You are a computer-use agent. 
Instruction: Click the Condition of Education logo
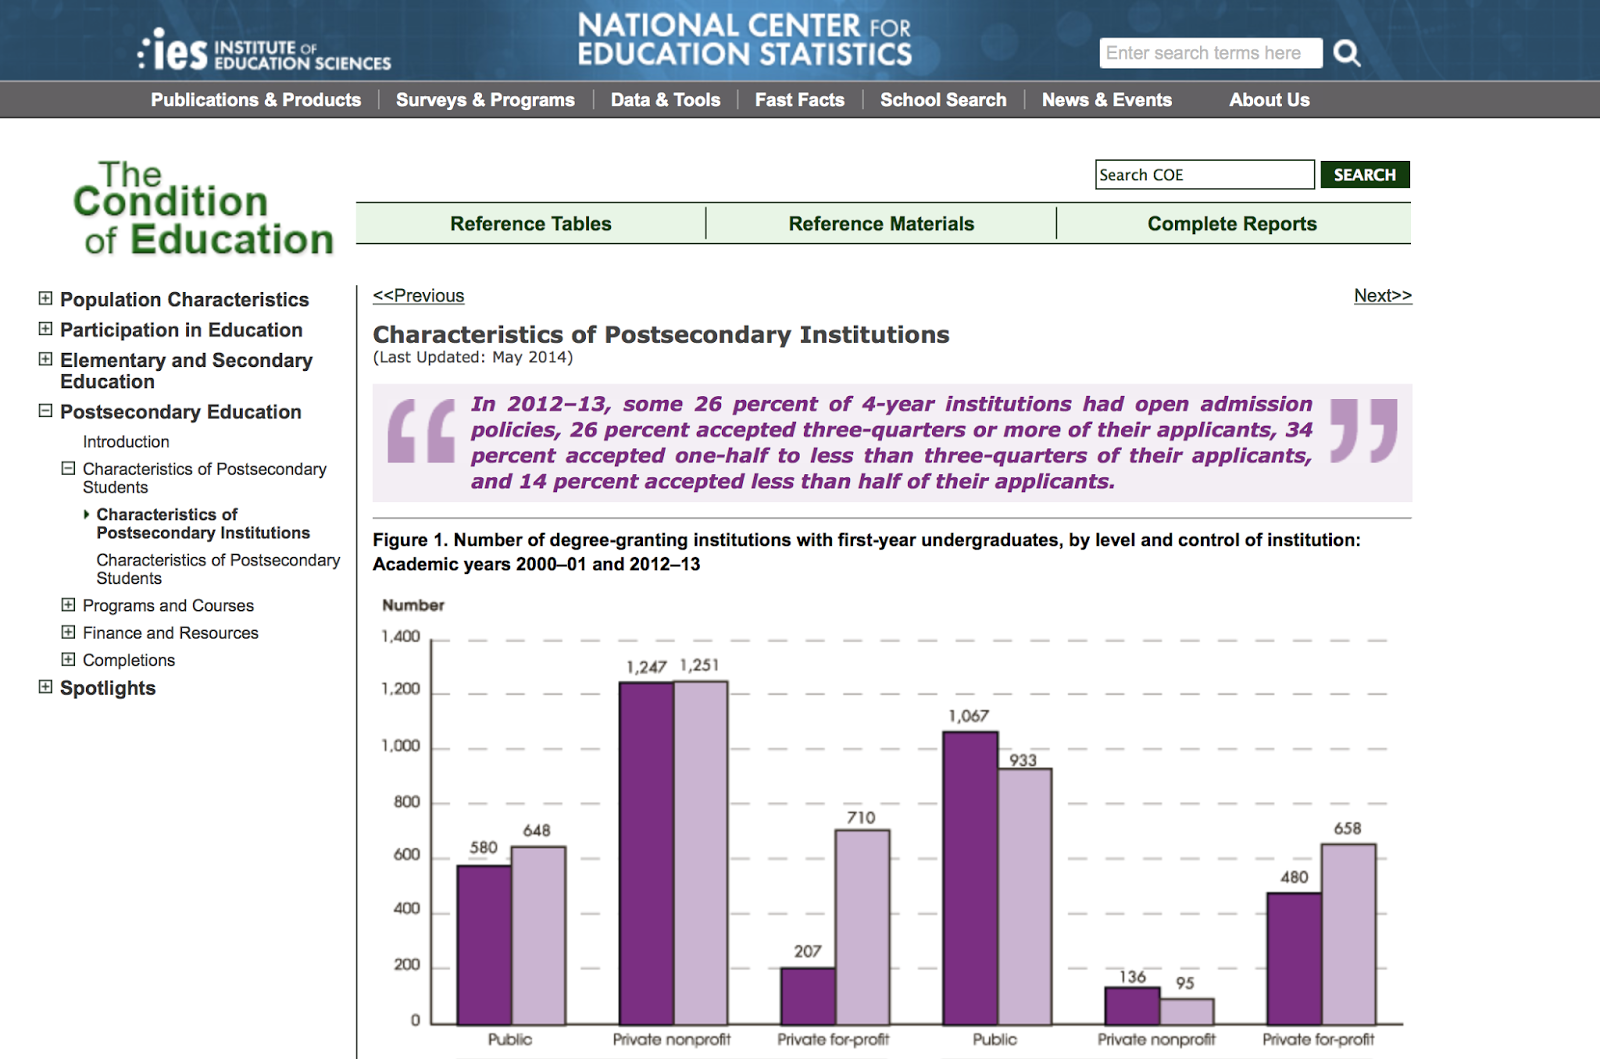[x=203, y=208]
